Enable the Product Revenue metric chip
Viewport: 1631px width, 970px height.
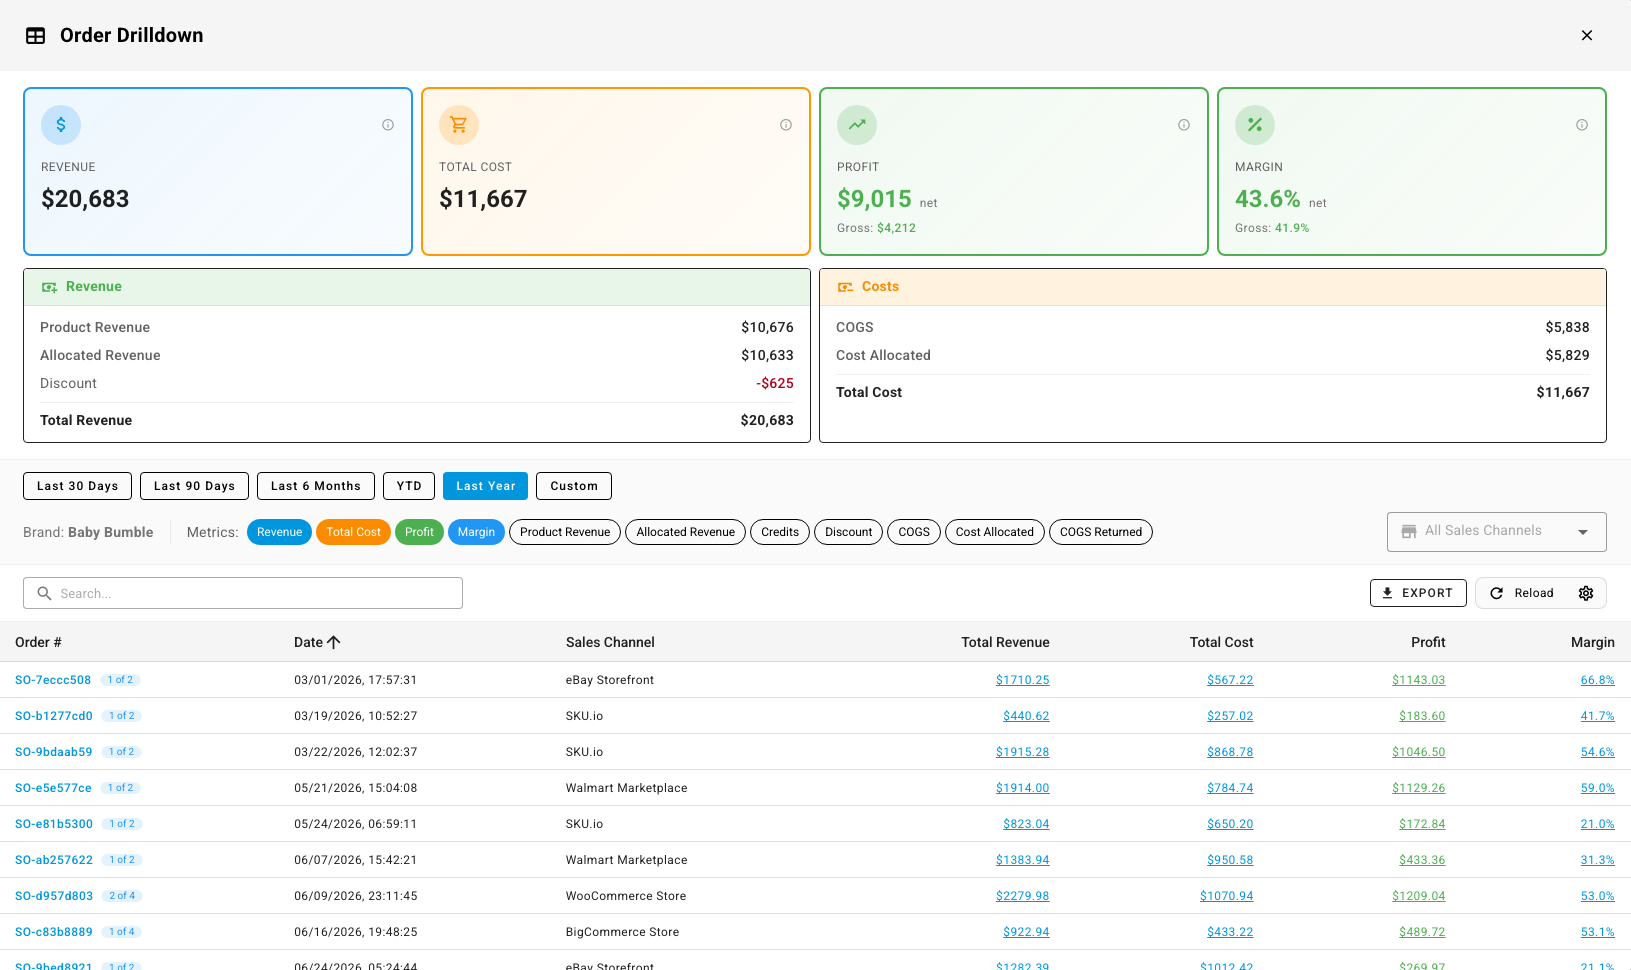pos(565,532)
